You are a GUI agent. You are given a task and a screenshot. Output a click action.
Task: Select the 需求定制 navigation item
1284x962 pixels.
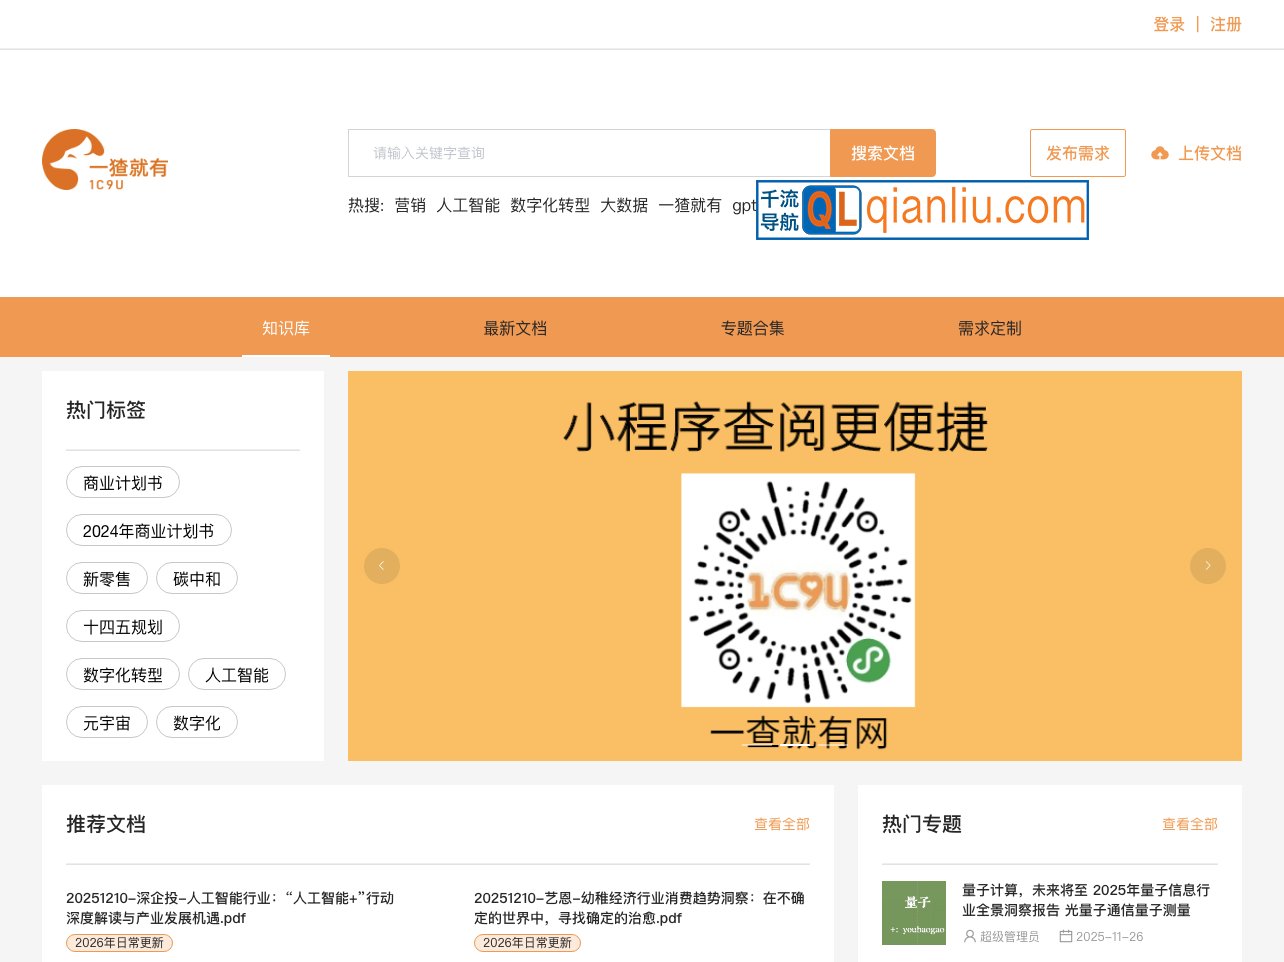(x=988, y=328)
